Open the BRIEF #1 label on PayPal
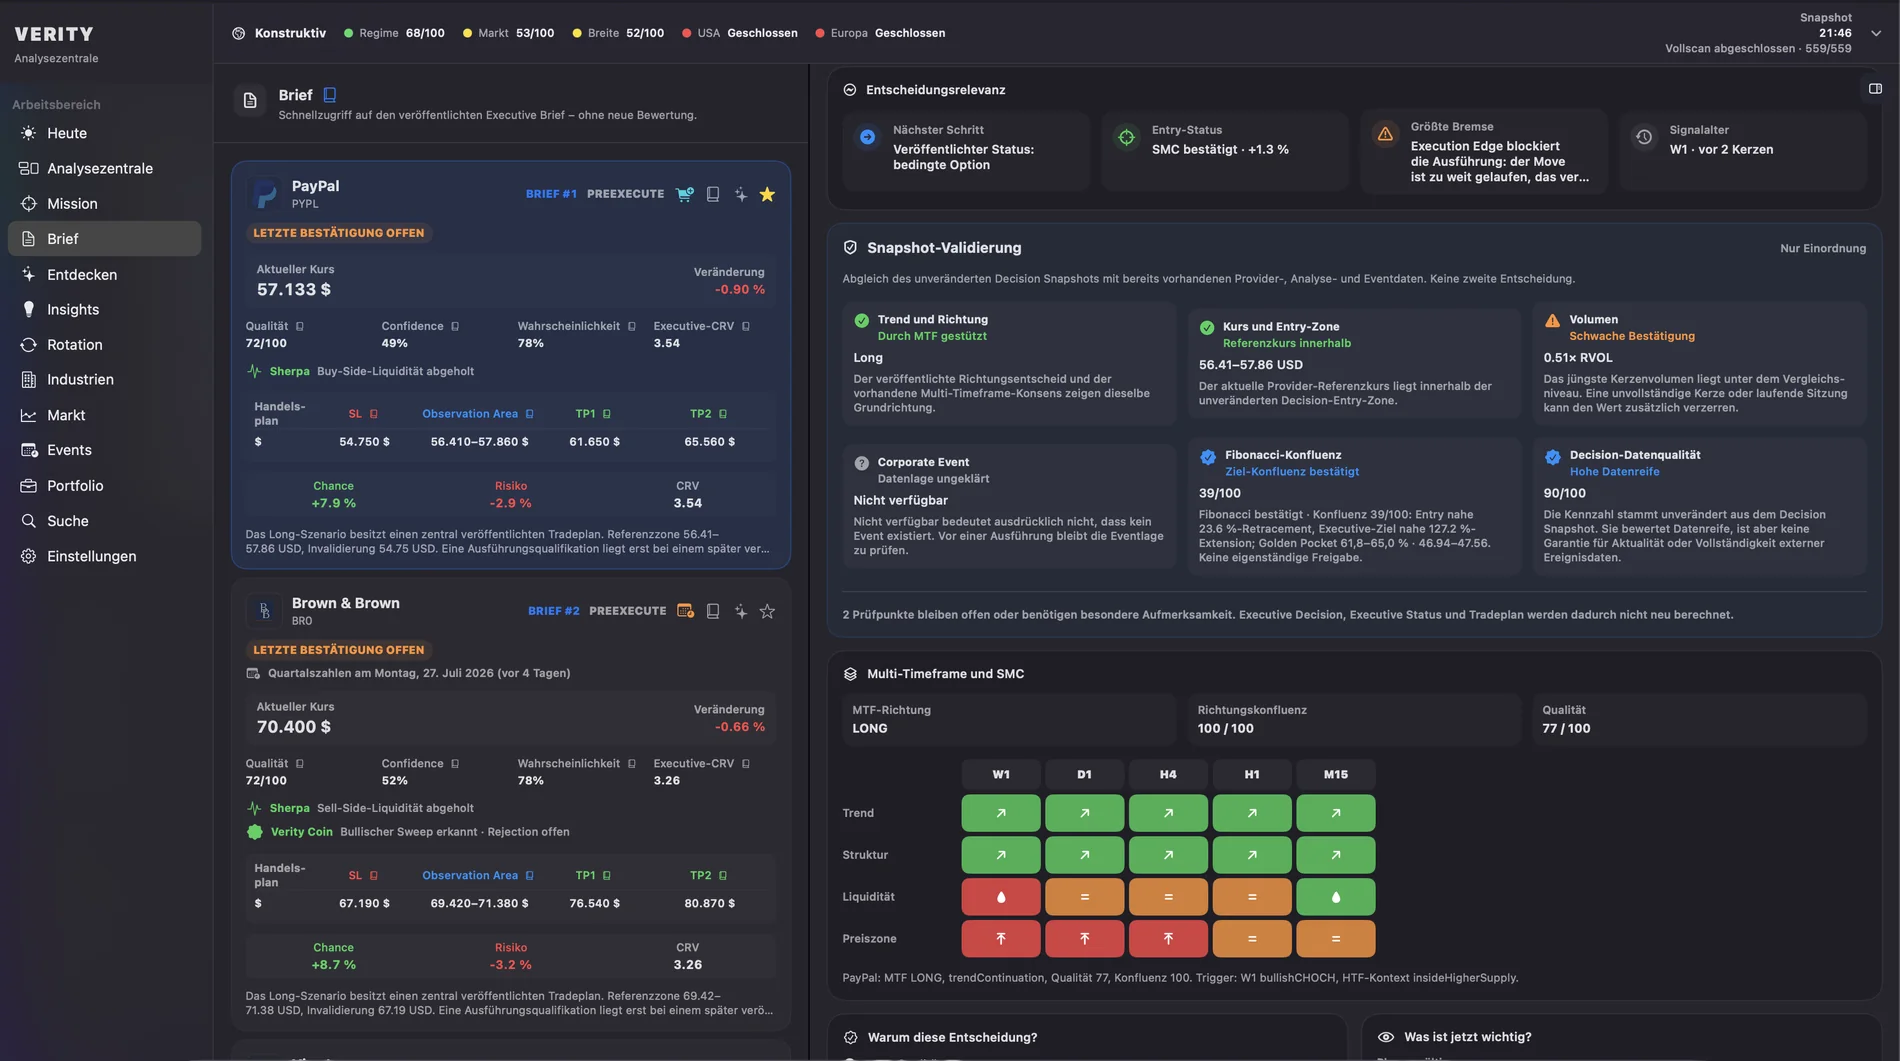The width and height of the screenshot is (1900, 1061). coord(551,194)
